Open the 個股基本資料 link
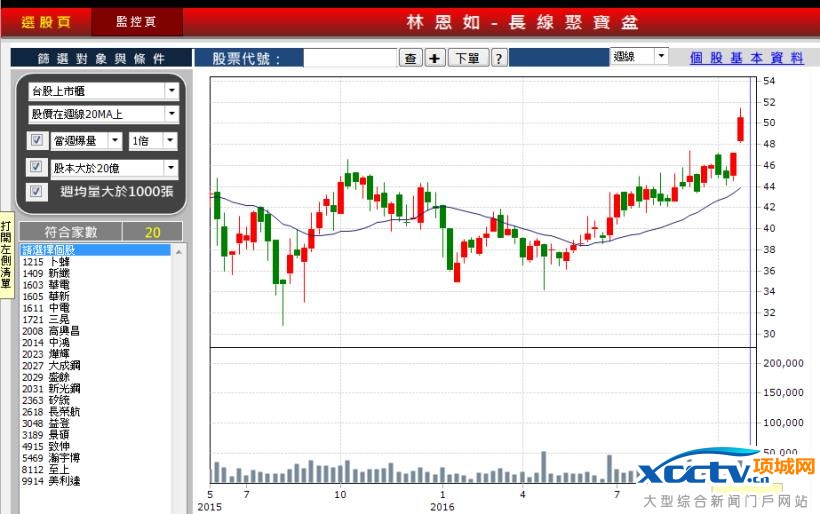The image size is (820, 514). point(746,58)
